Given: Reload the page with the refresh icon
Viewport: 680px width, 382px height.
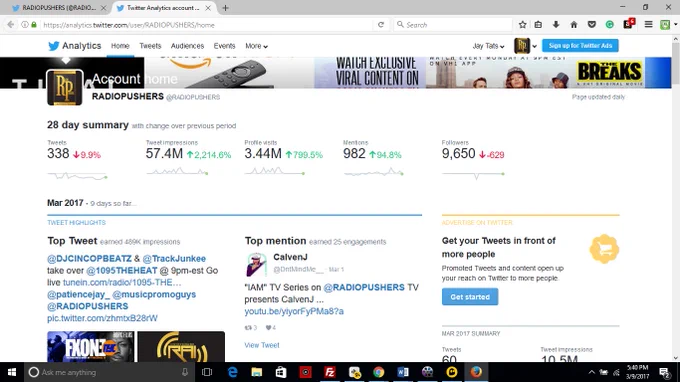Looking at the screenshot, I should (381, 25).
